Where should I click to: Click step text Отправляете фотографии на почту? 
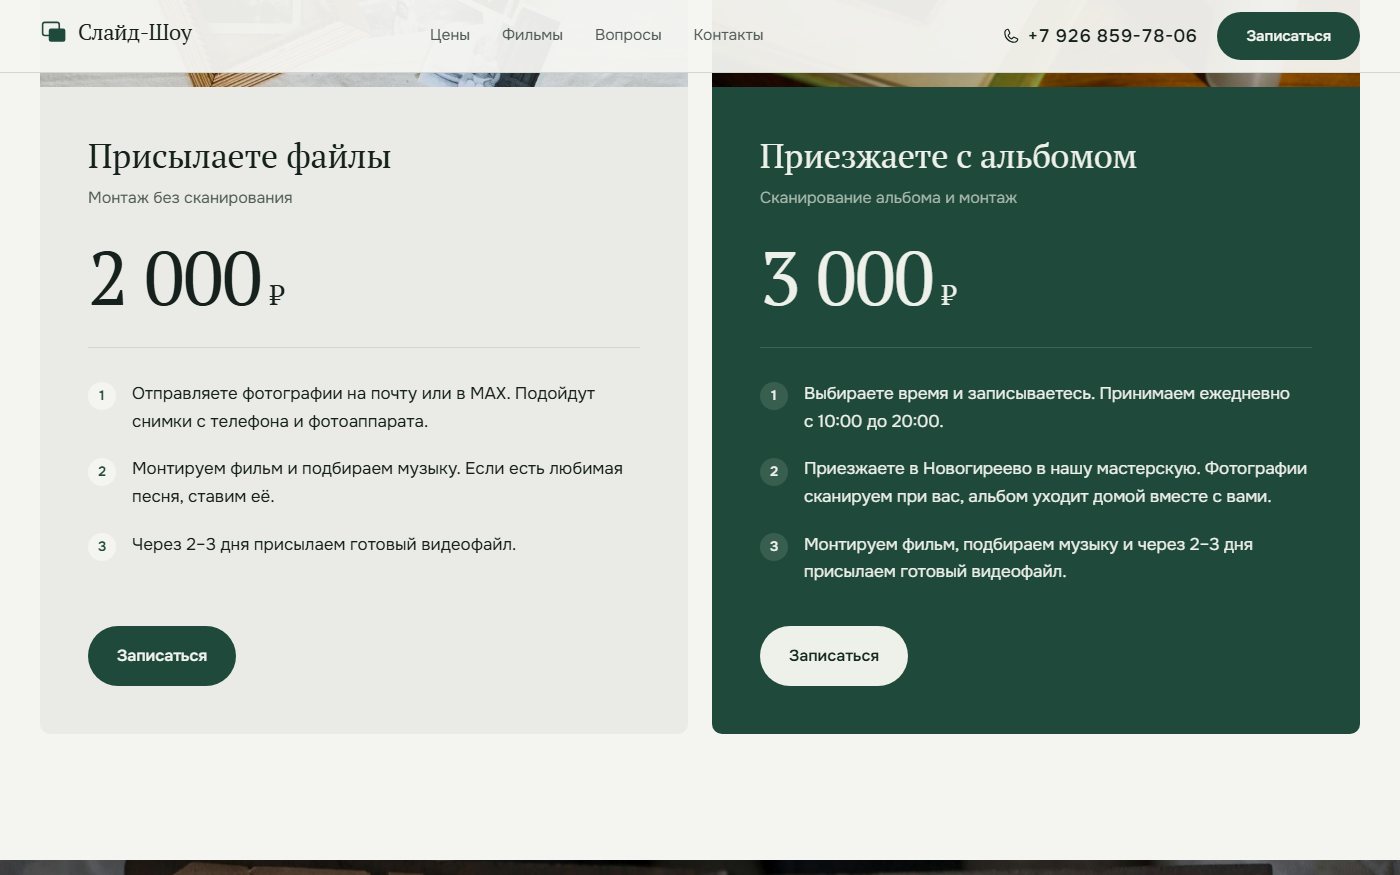click(363, 407)
